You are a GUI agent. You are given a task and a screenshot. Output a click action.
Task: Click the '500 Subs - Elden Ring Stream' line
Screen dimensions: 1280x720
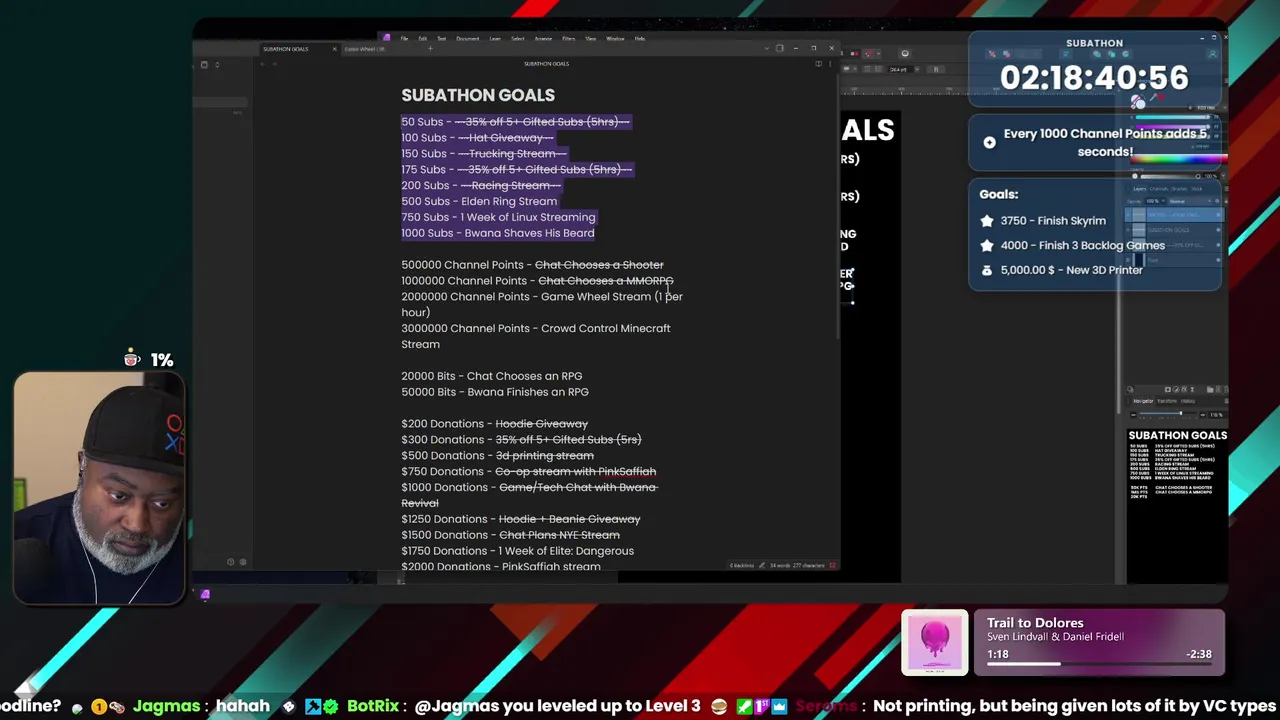pos(479,201)
